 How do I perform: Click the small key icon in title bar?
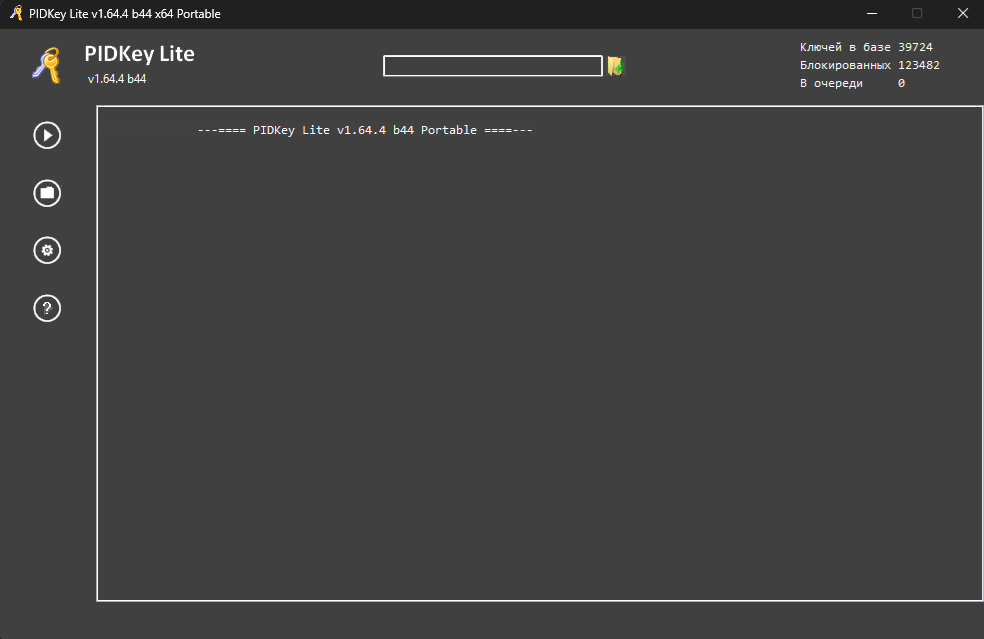16,13
